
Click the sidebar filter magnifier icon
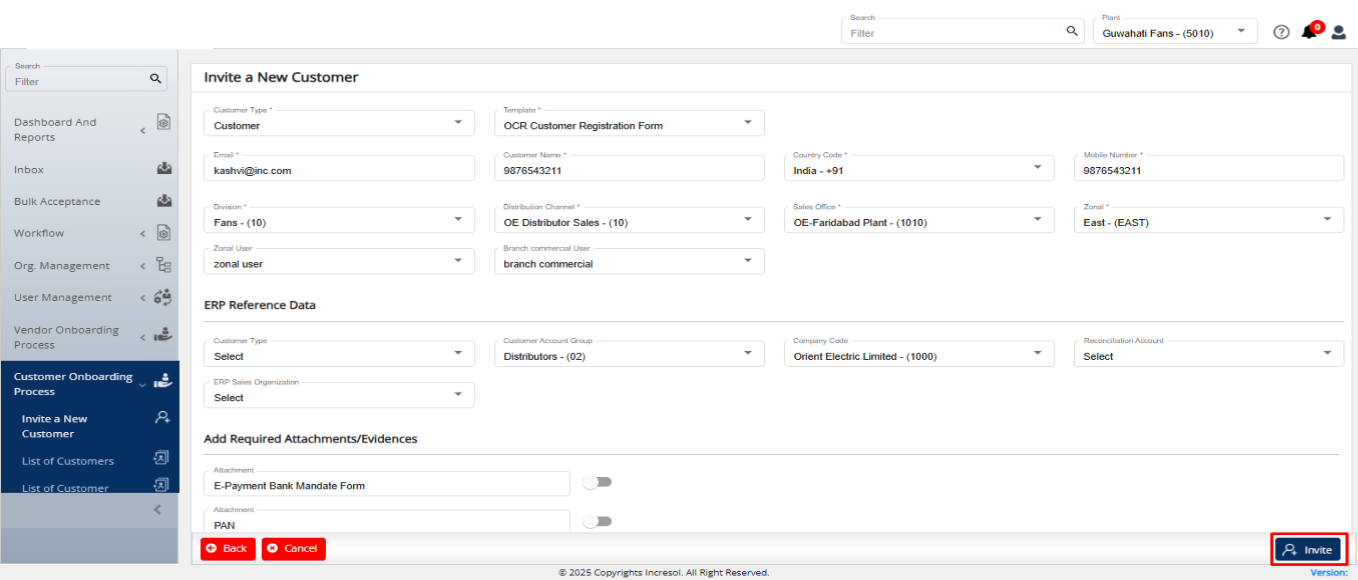coord(155,78)
